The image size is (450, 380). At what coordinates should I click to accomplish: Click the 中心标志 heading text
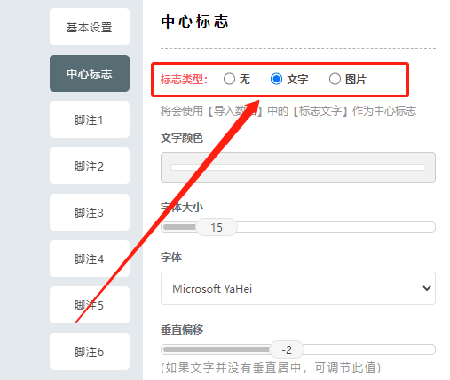click(x=195, y=22)
